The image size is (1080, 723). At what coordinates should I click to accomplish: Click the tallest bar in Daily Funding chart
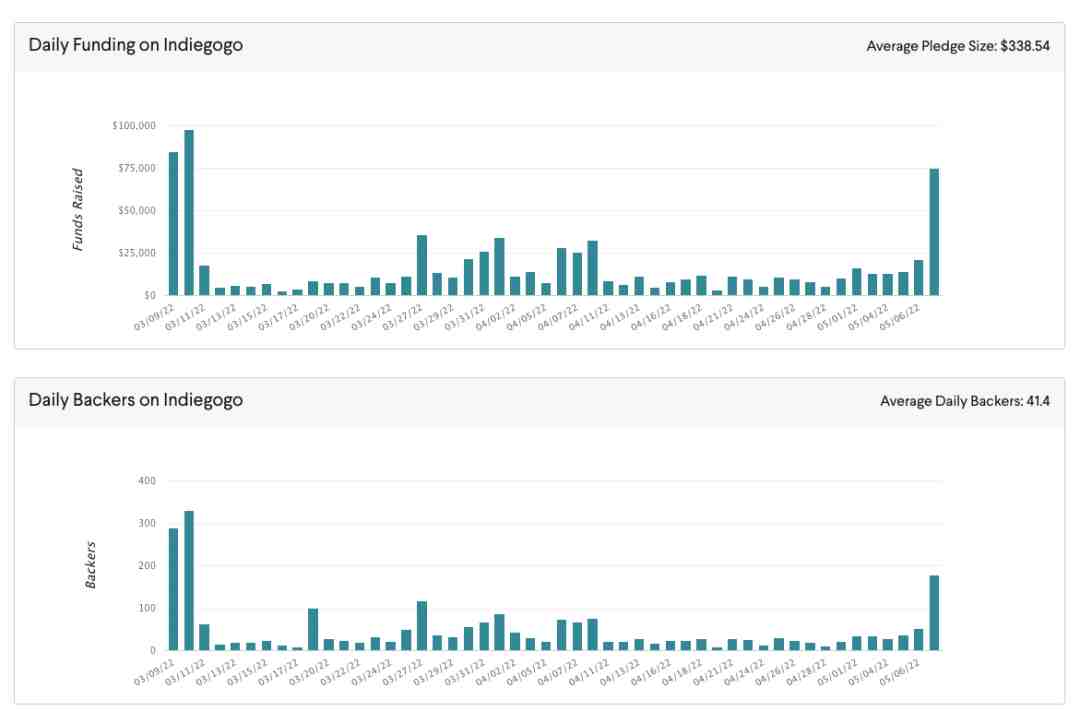[189, 213]
